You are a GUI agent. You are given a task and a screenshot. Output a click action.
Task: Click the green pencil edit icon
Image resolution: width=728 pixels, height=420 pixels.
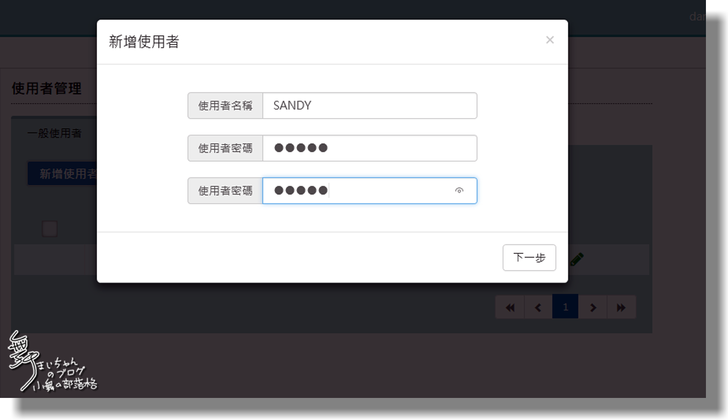(x=576, y=259)
